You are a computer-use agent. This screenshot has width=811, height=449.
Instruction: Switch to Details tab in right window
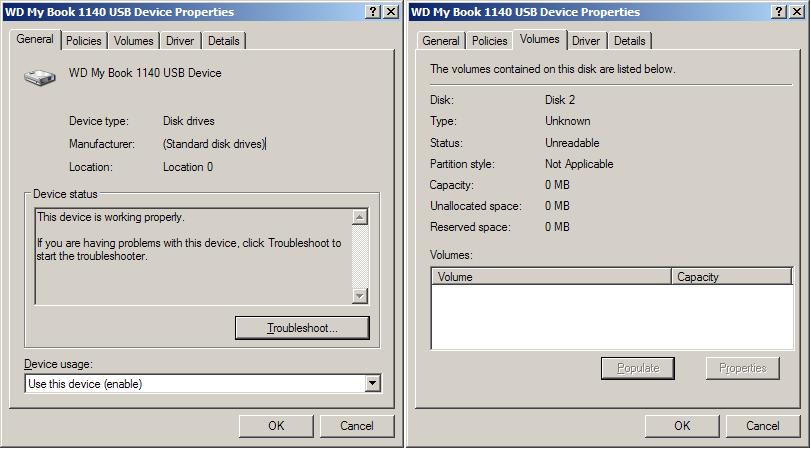point(629,41)
